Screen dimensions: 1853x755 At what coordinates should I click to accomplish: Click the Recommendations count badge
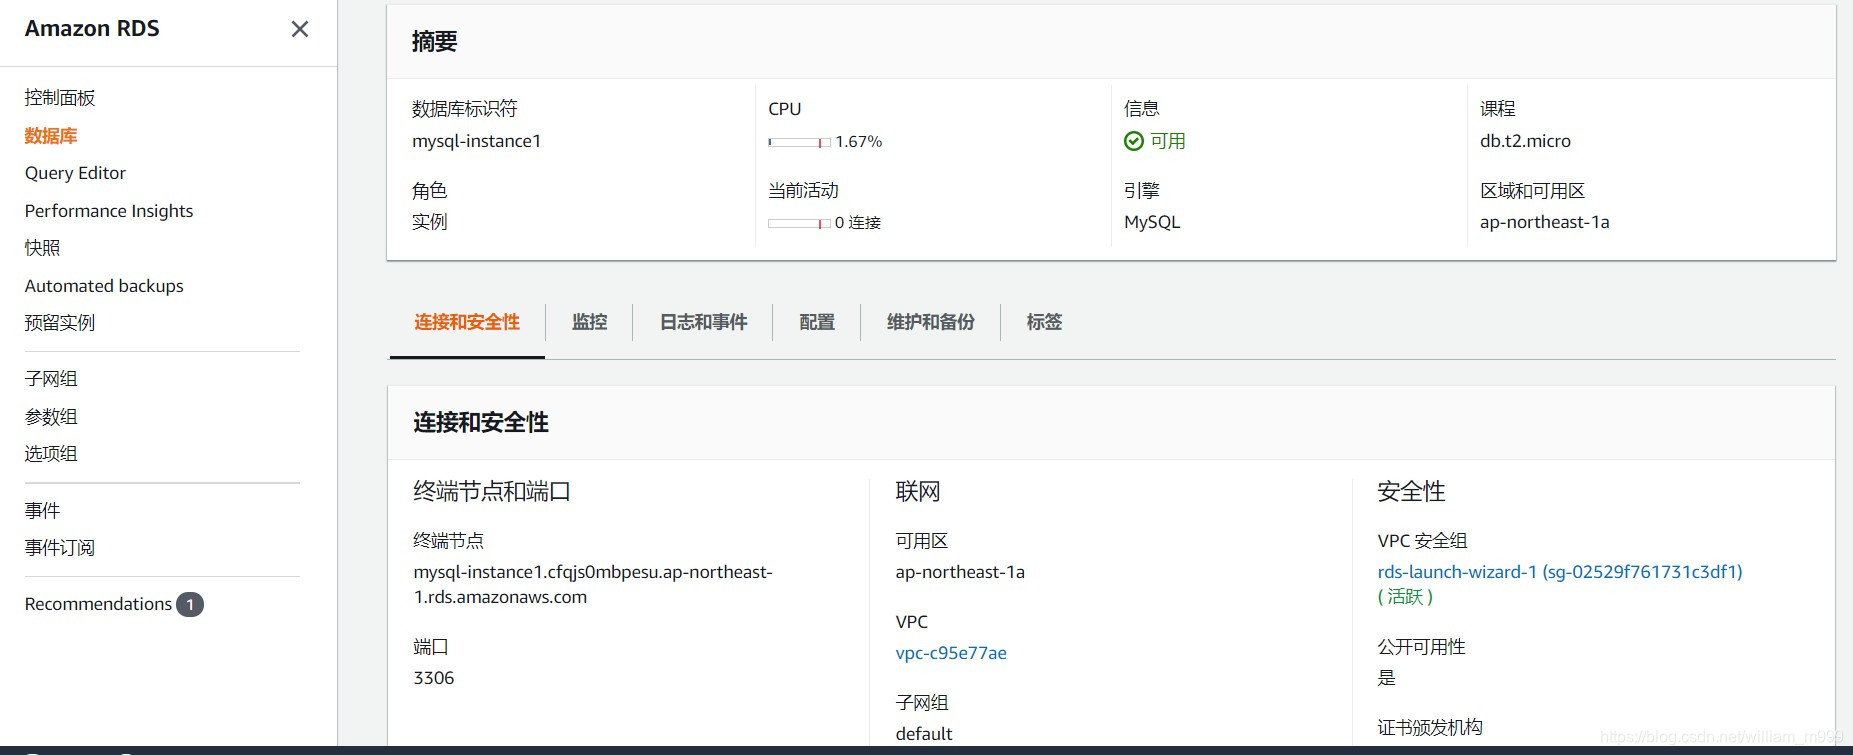tap(190, 605)
